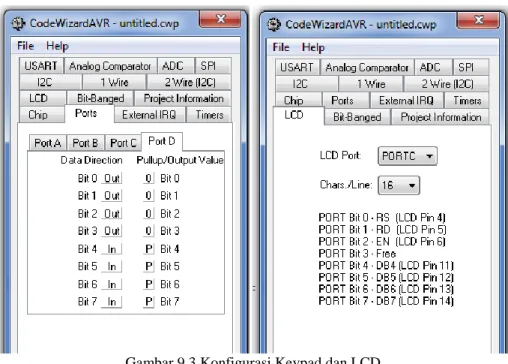Open I2C tab in right window
The height and width of the screenshot is (364, 508).
pyautogui.click(x=307, y=84)
